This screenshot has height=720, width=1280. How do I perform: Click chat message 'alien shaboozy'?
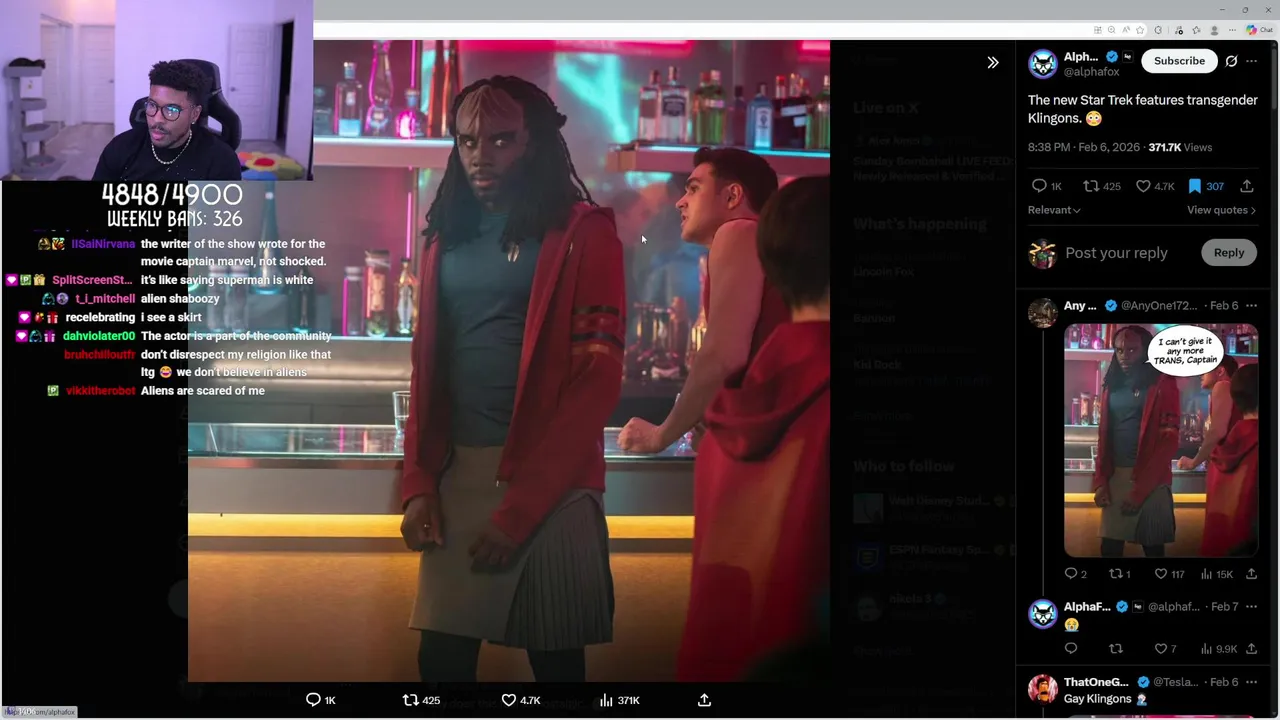coord(180,299)
